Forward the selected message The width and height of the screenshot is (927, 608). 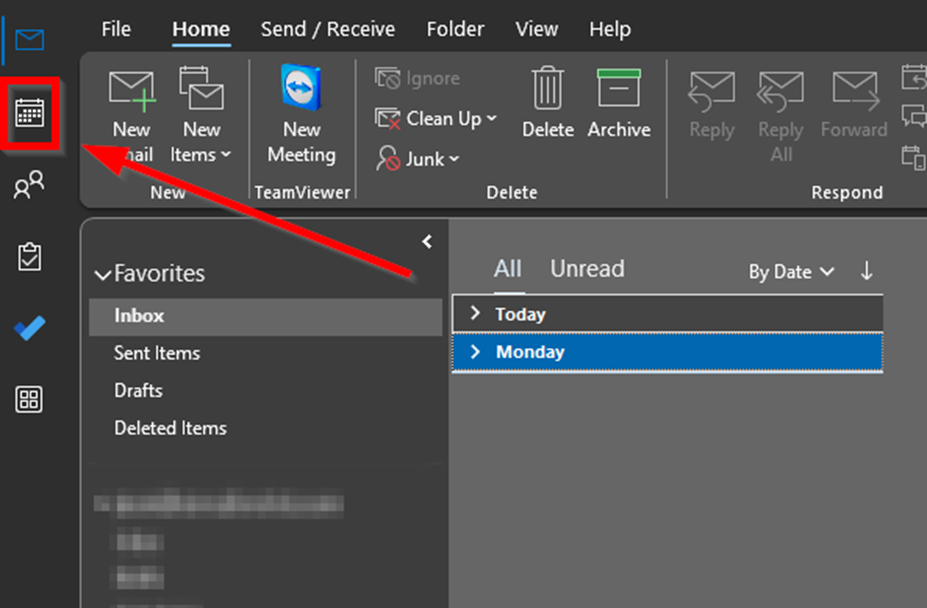[x=854, y=105]
